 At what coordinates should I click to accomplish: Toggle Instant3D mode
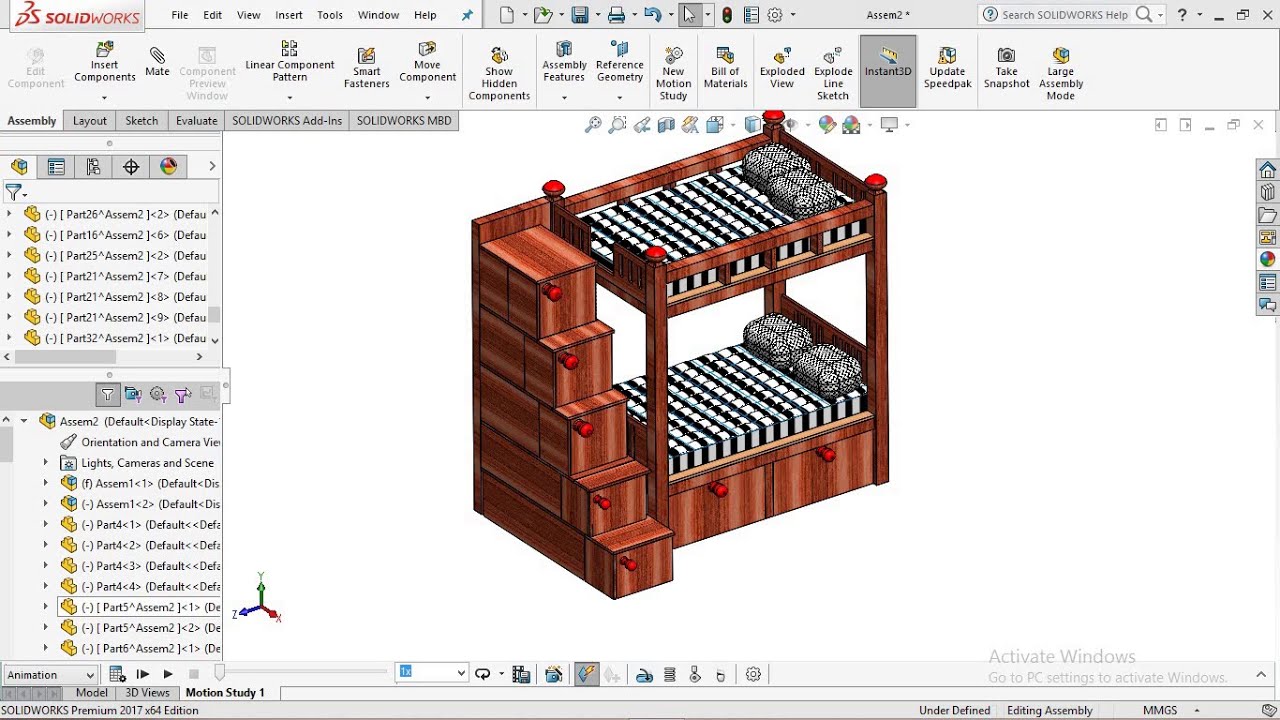pyautogui.click(x=888, y=72)
